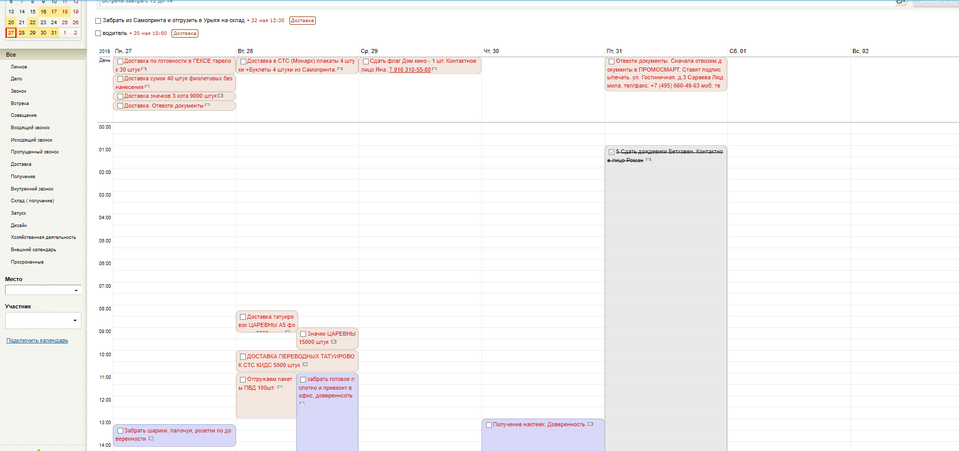Open comment icon on 'Доставка значков 3 кота' event
The width and height of the screenshot is (959, 451).
220,96
